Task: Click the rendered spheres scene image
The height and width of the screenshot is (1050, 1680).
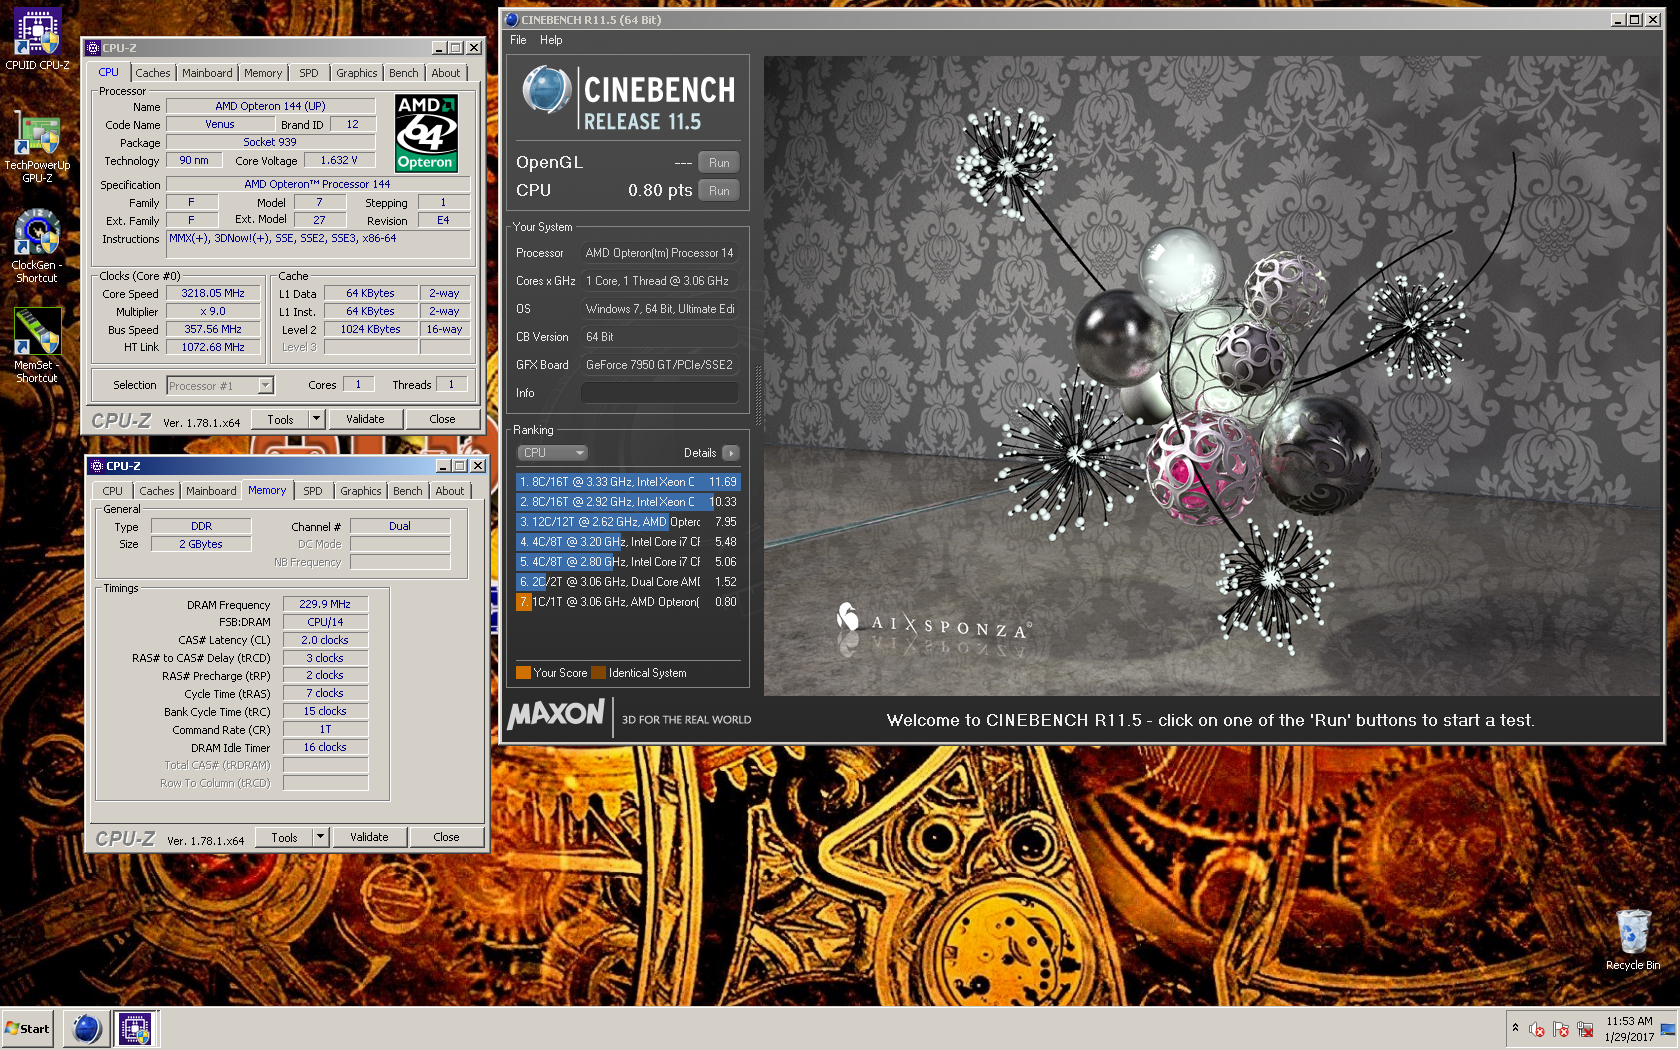Action: tap(1211, 375)
